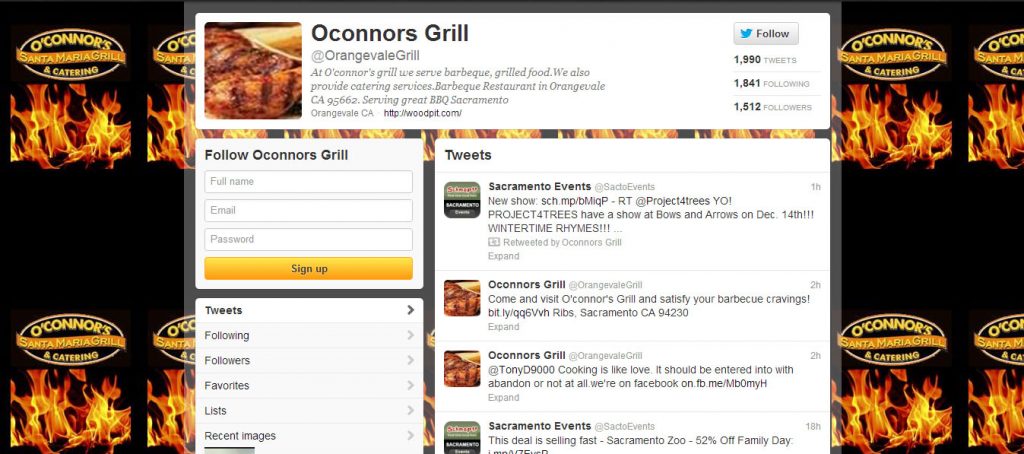Viewport: 1024px width, 454px height.
Task: Click Sacramento Events avatar in first tweet
Action: tap(462, 200)
